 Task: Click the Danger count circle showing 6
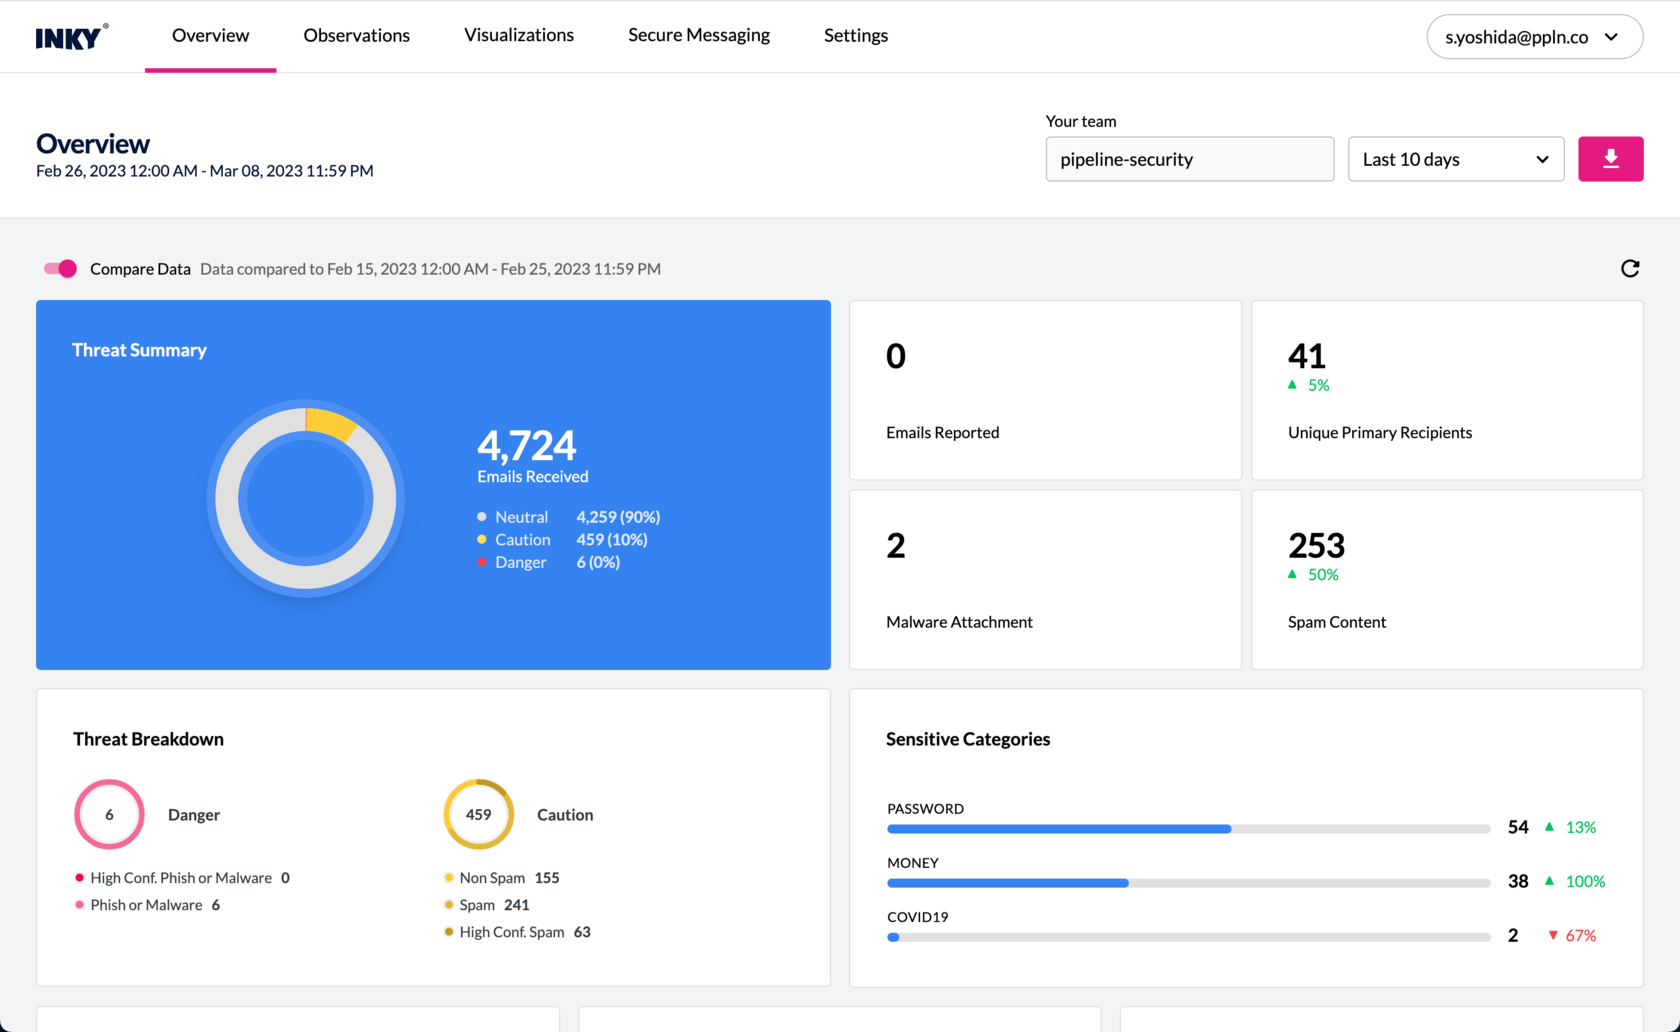(x=109, y=814)
